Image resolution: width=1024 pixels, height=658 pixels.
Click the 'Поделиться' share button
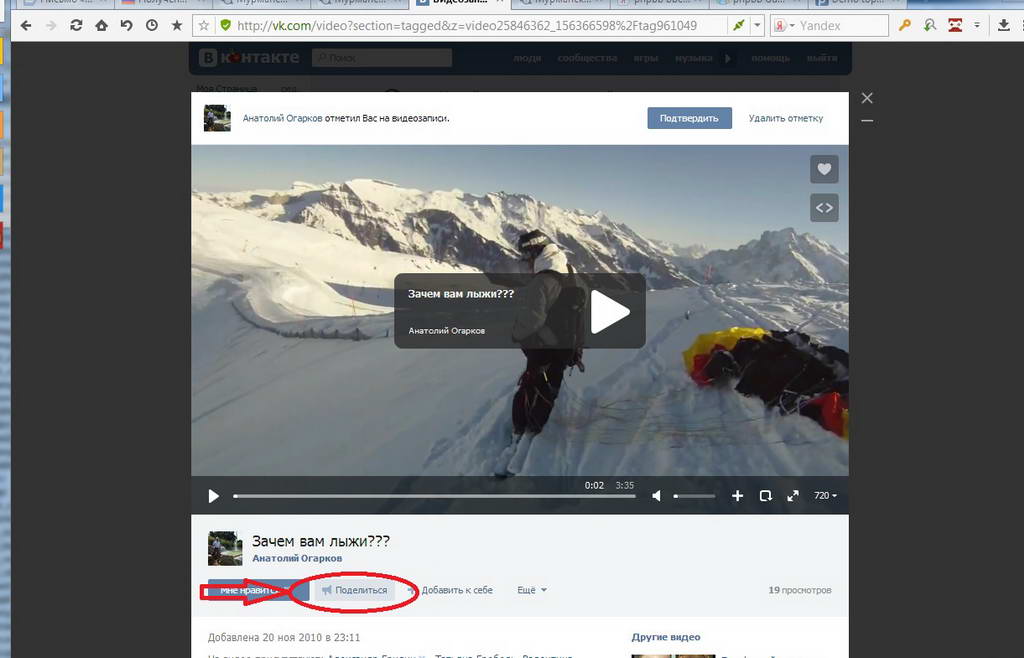pyautogui.click(x=355, y=590)
